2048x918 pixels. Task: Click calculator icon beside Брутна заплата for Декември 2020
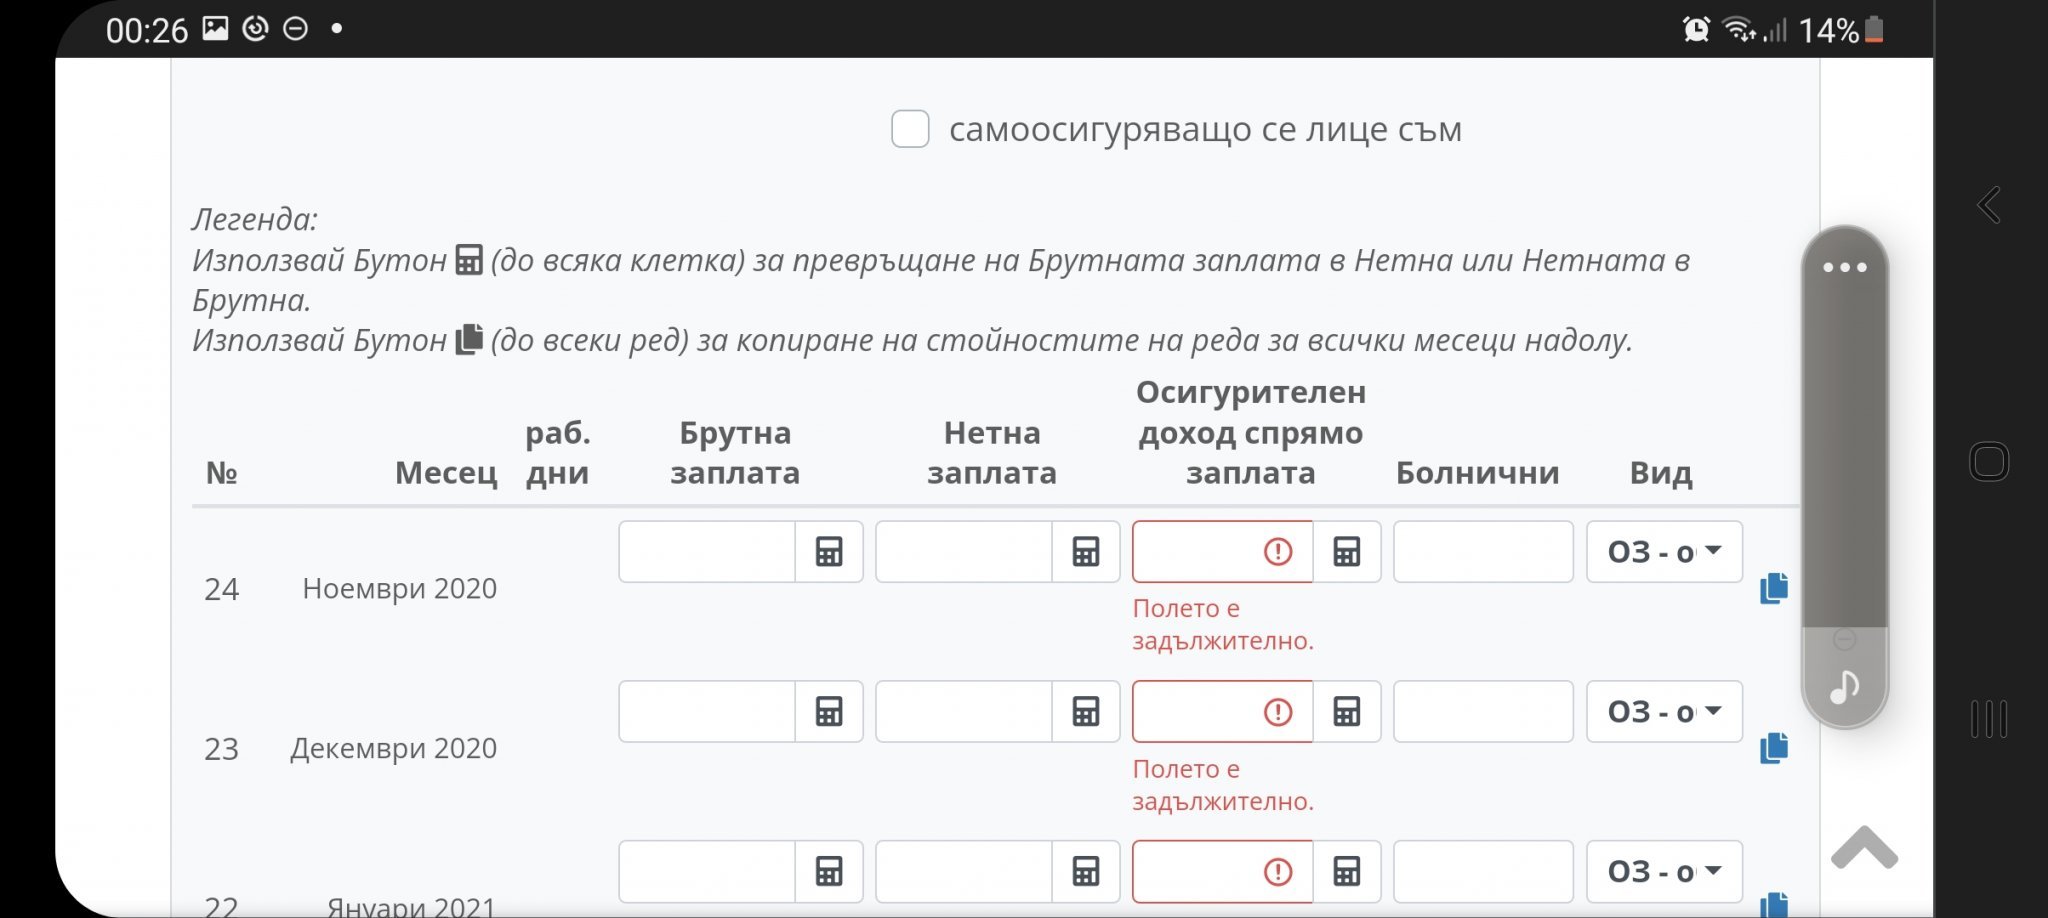point(829,712)
